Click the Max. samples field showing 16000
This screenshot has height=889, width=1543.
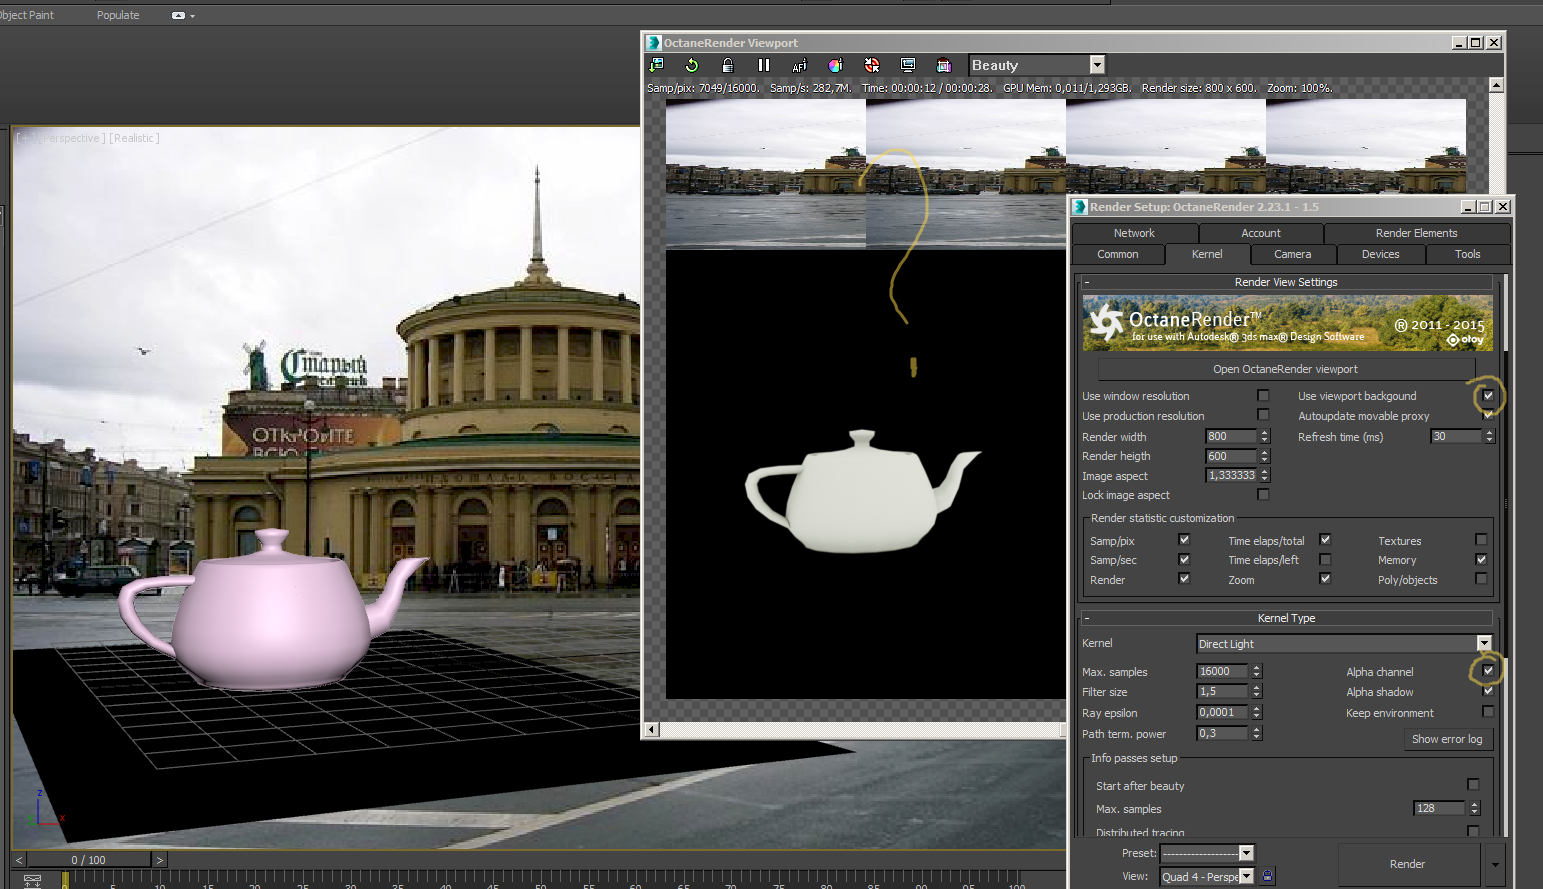[1222, 672]
